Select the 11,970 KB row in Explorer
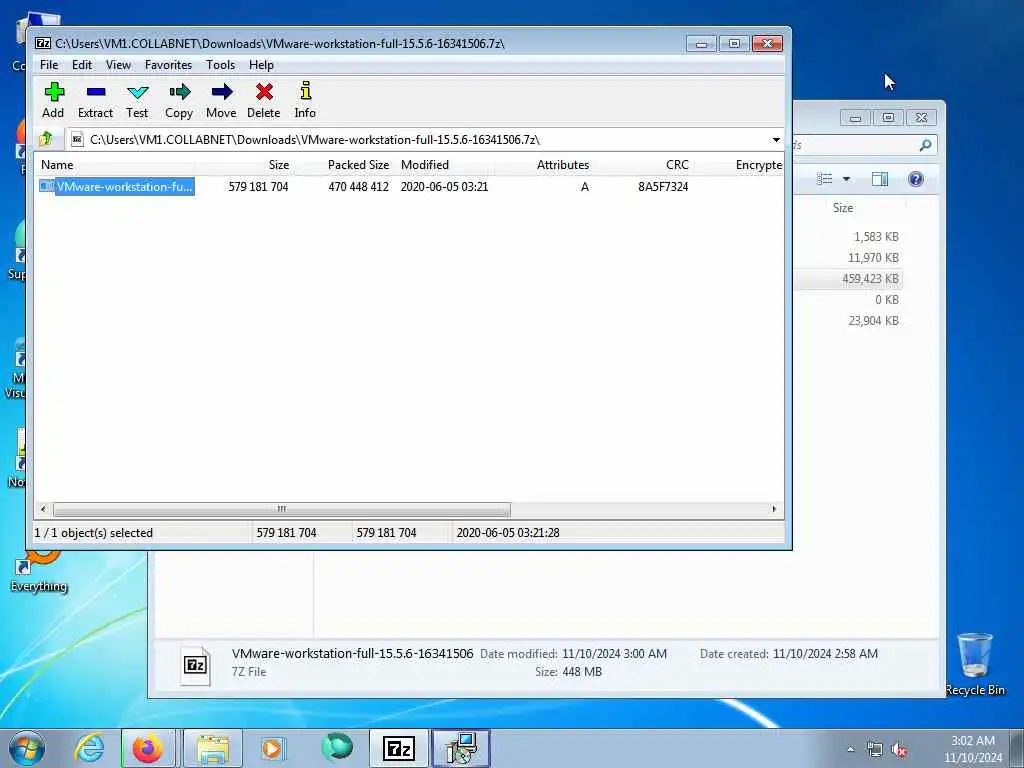This screenshot has height=768, width=1024. [x=849, y=257]
